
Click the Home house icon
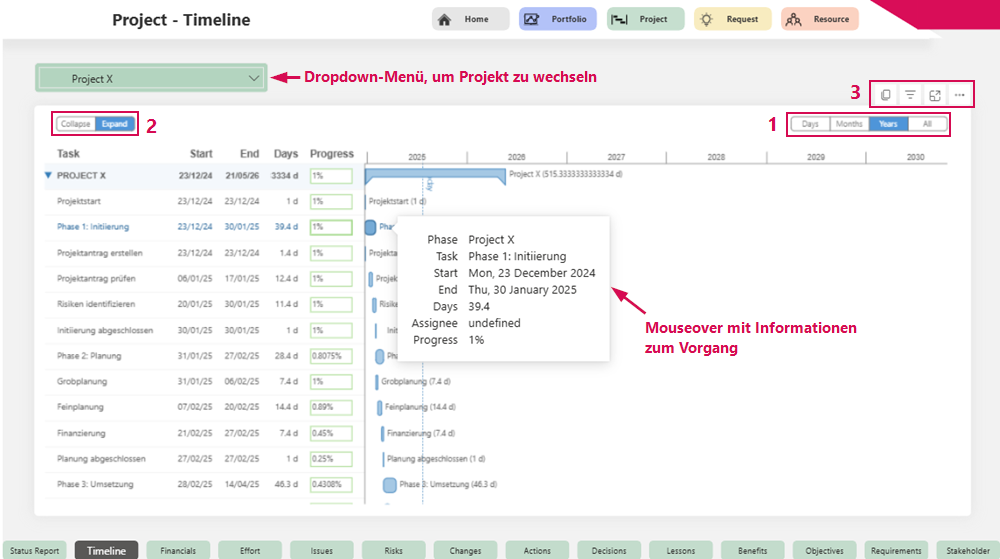(445, 19)
